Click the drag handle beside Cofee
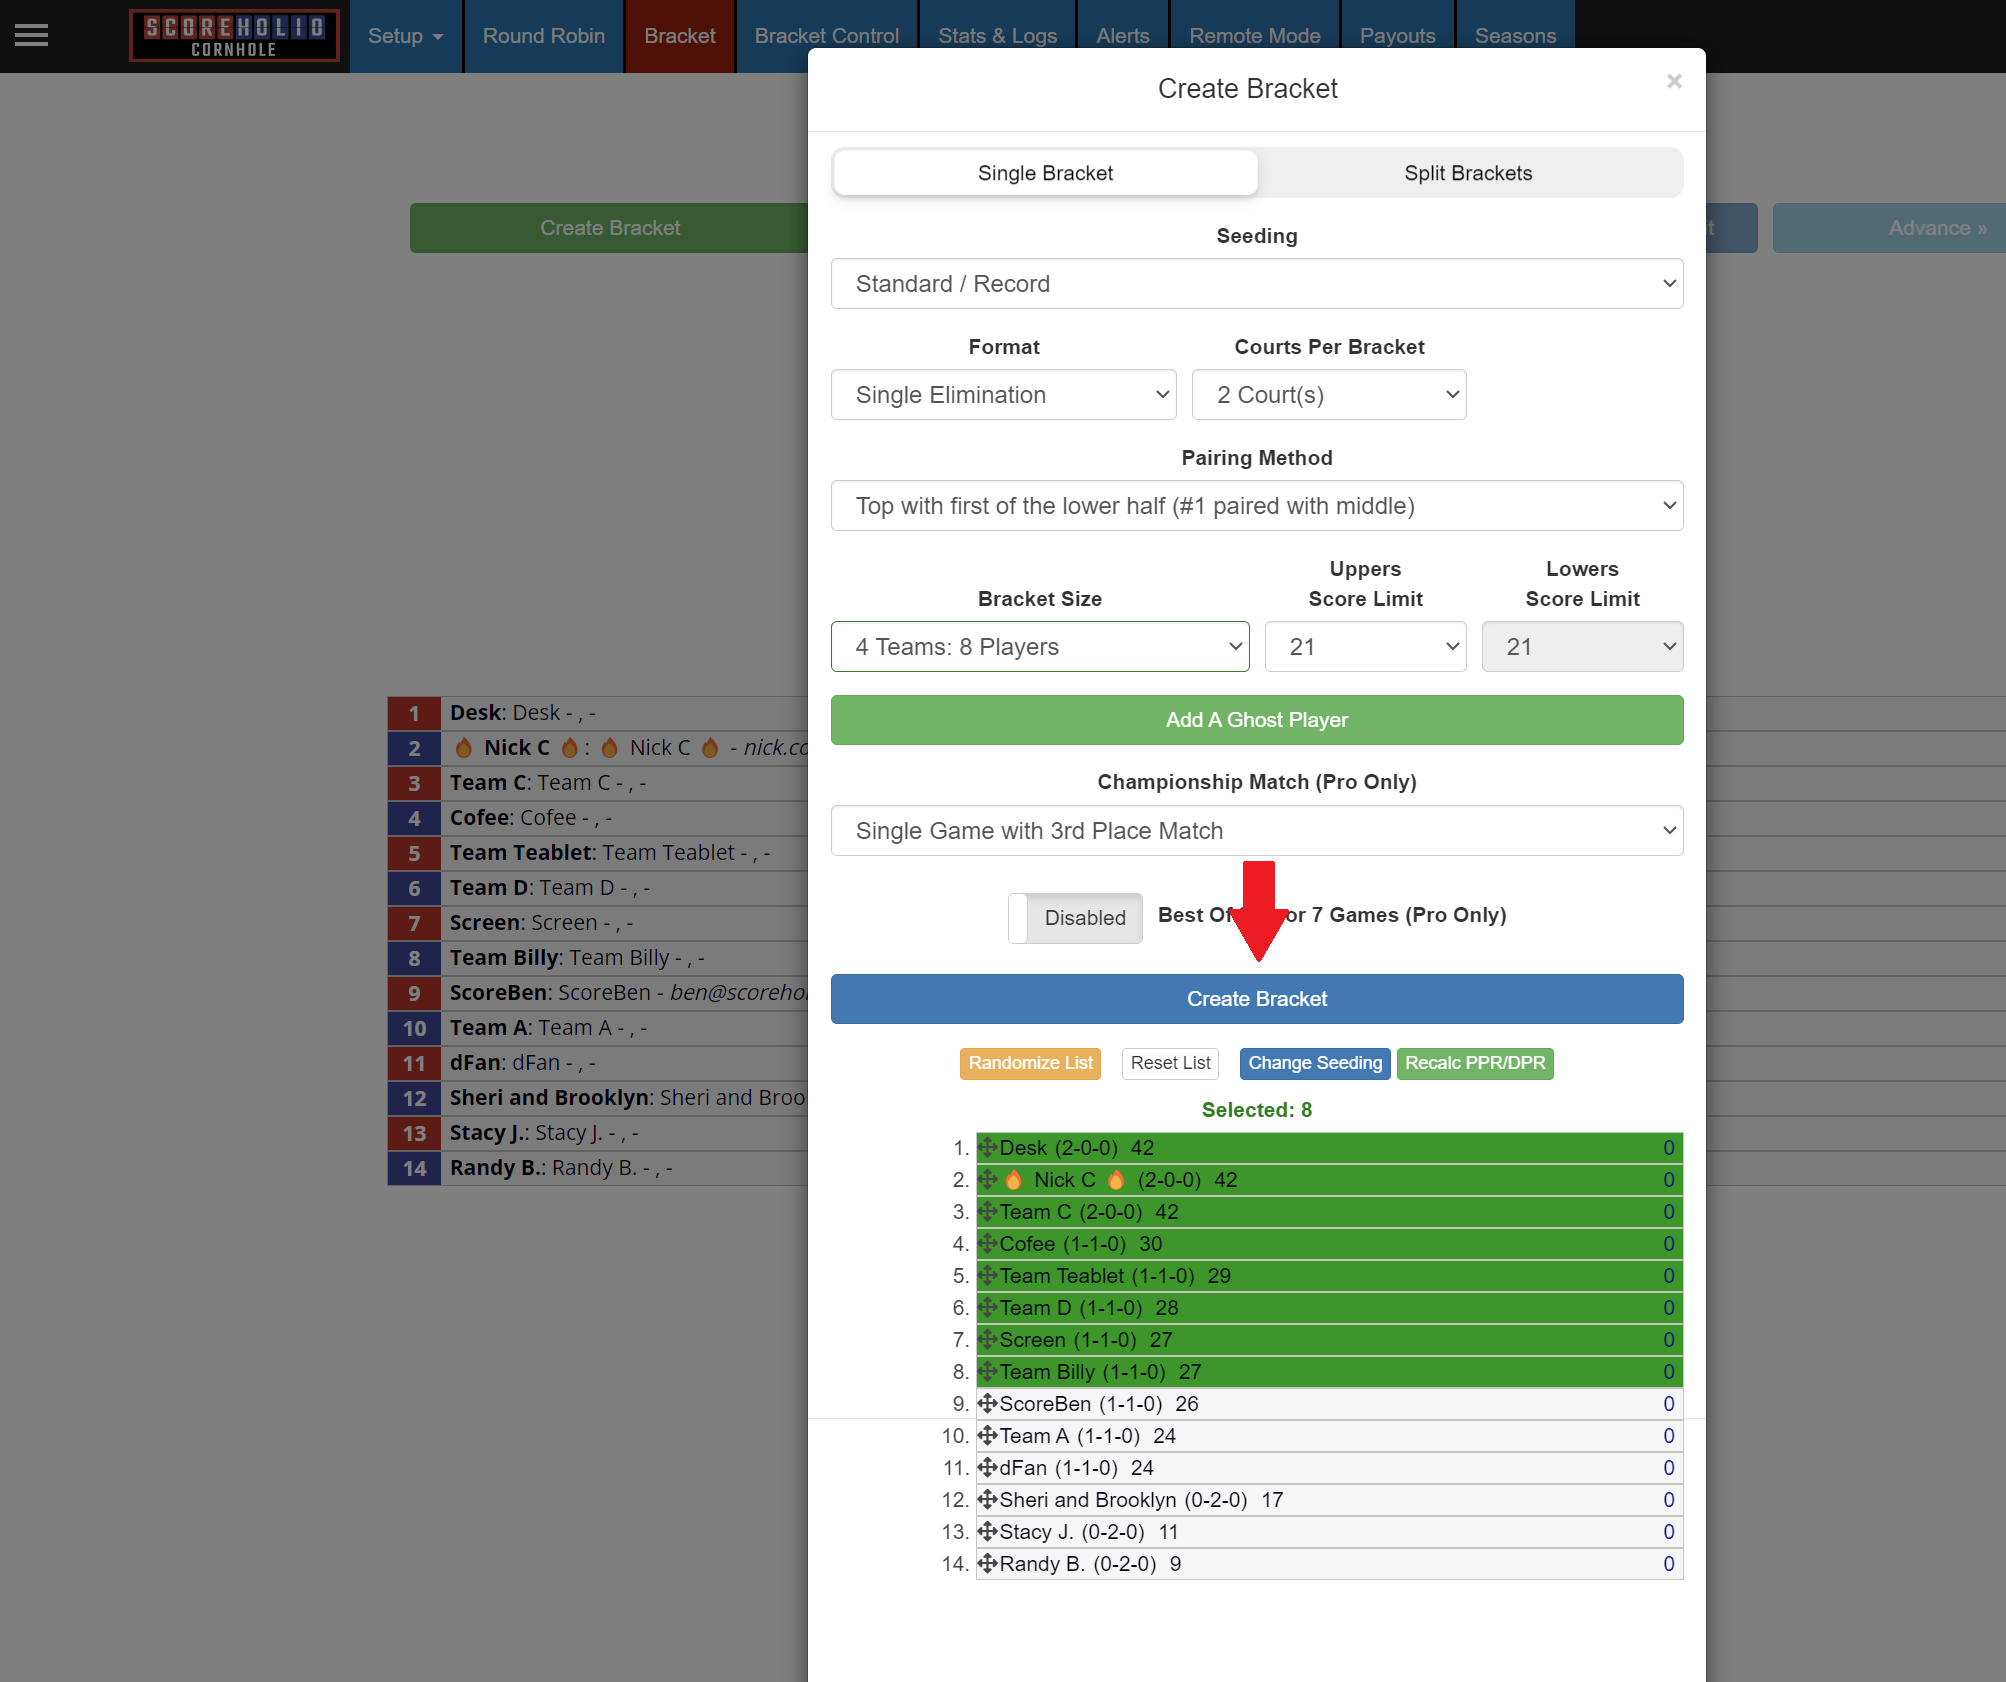 point(987,1244)
